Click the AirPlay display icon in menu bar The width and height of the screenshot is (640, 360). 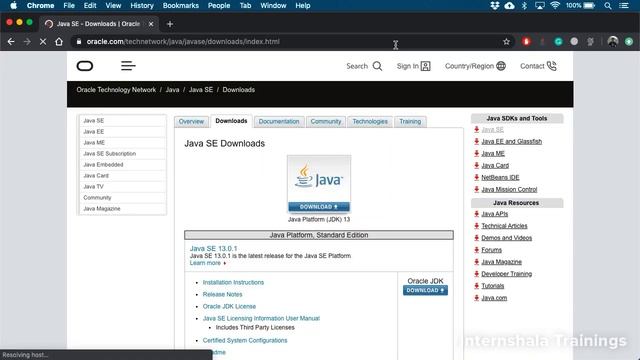[540, 6]
